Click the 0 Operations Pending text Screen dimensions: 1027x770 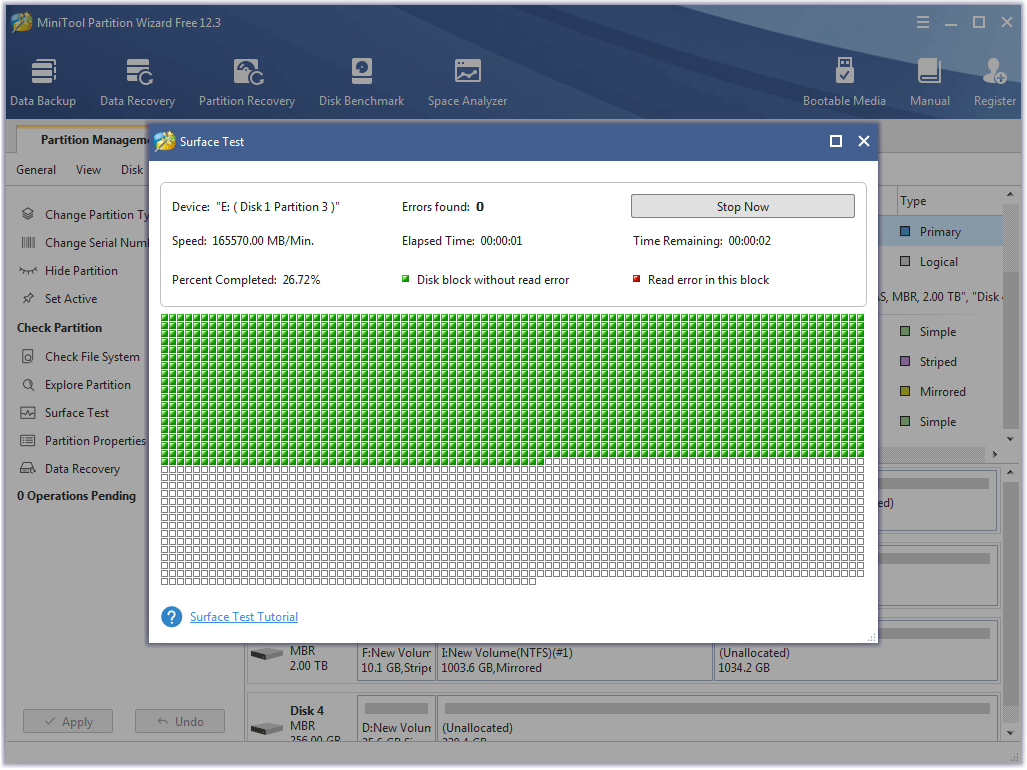[x=77, y=496]
